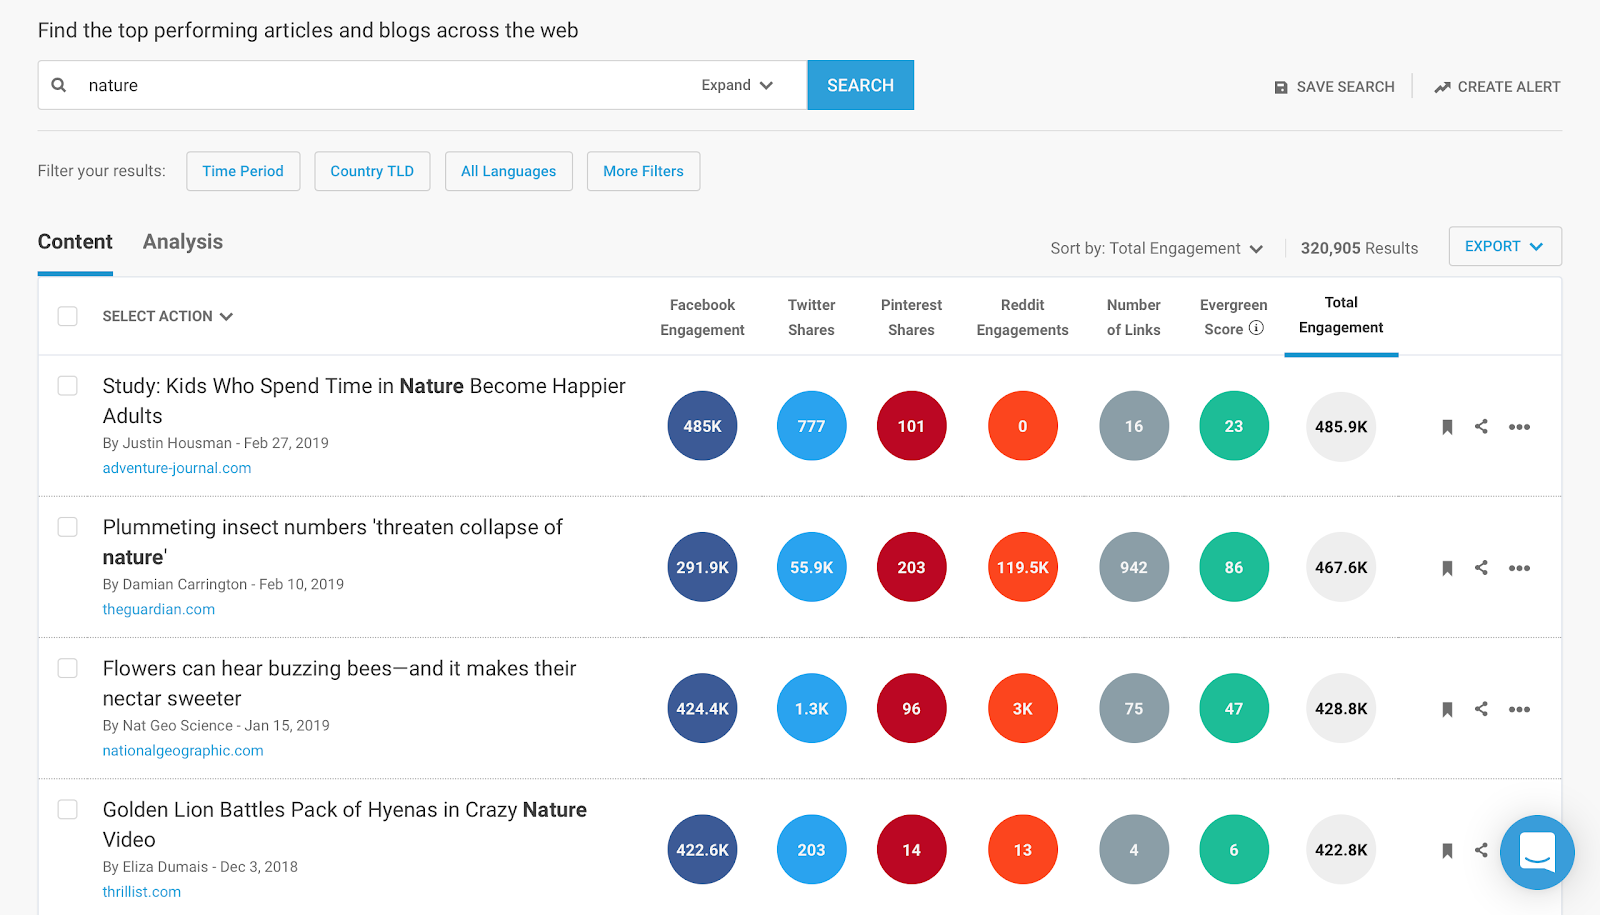Click the Evergreen Score info icon

coord(1257,328)
